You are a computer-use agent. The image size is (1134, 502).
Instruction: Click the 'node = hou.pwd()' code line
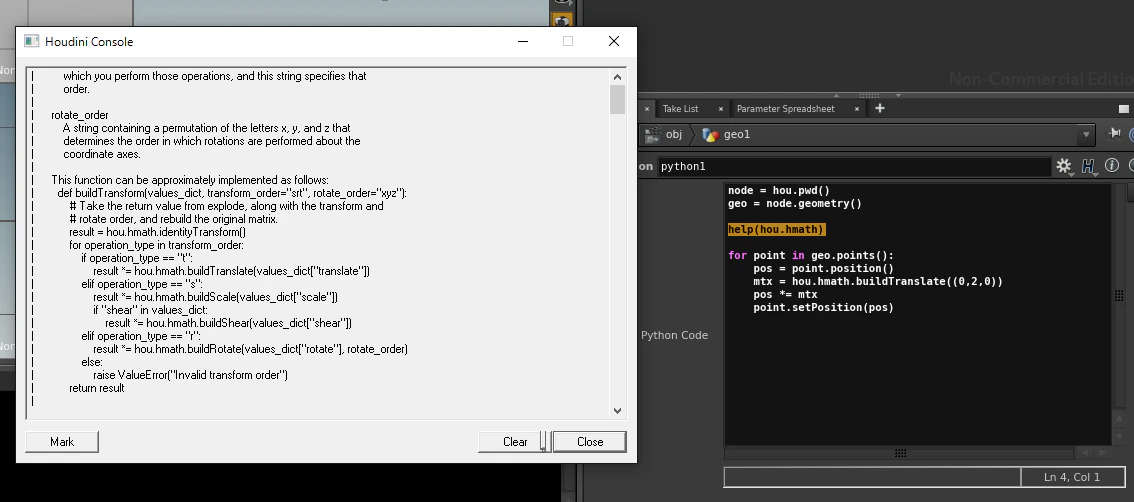pos(778,190)
